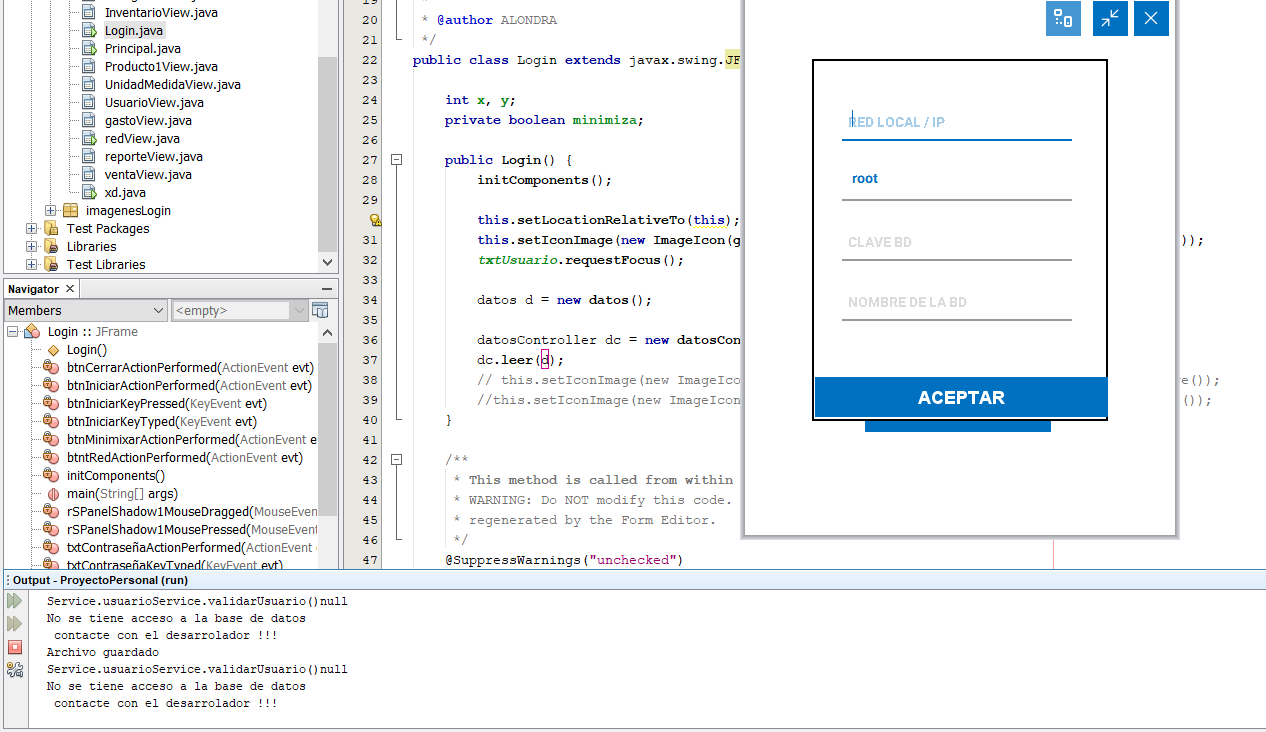Click the NOMBRE DE LA BD field
Screen dimensions: 1266x732
956,302
